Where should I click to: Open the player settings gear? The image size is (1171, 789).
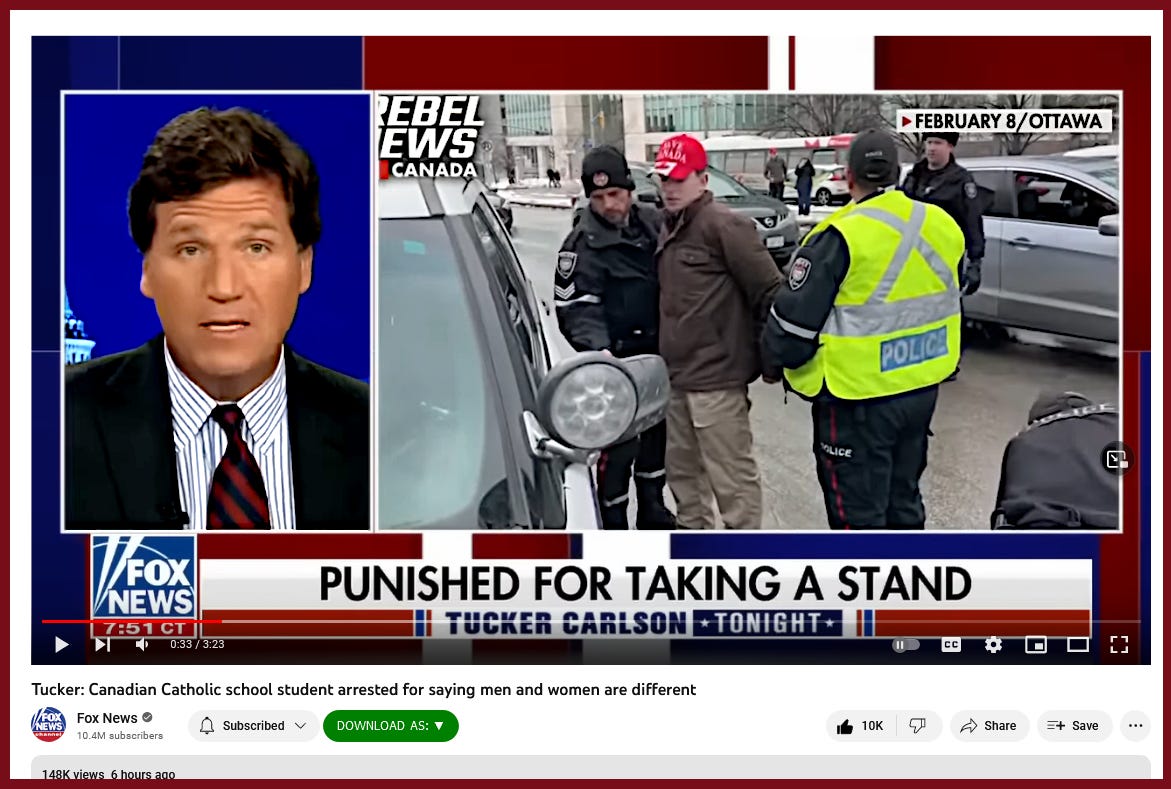coord(993,644)
